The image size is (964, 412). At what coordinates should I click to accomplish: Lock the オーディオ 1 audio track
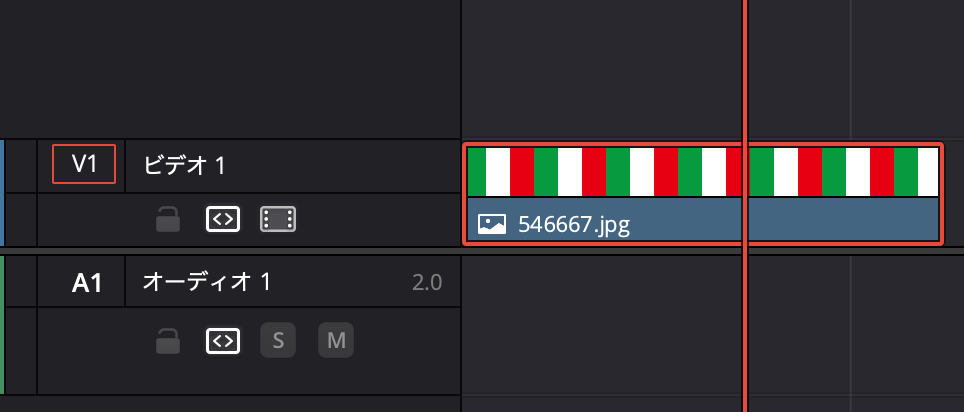pos(168,342)
